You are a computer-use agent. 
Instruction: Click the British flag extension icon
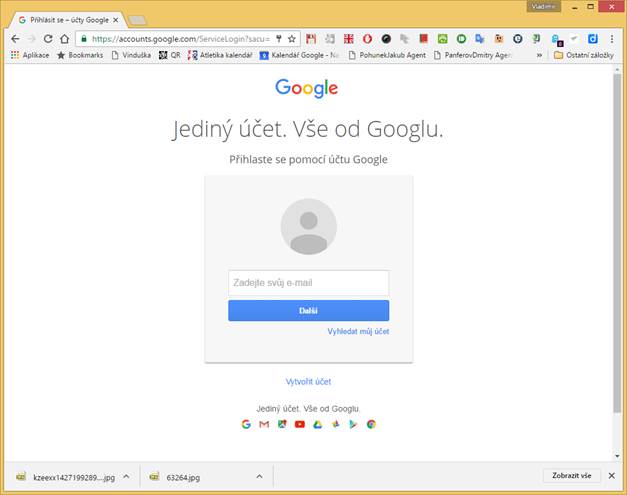[349, 39]
